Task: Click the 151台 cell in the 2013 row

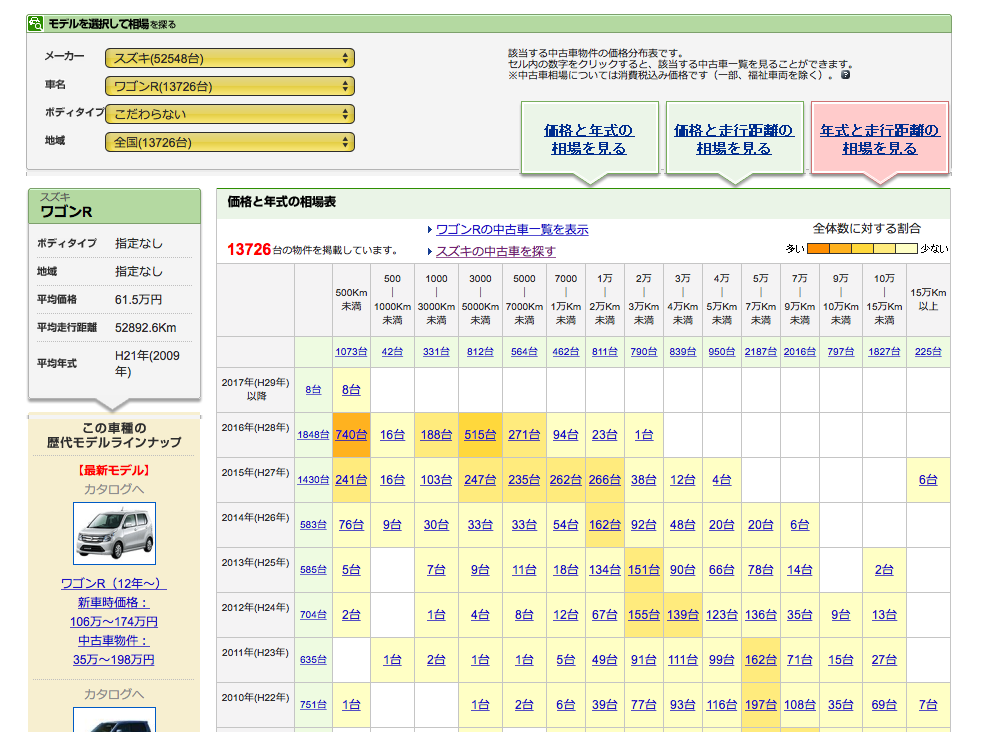Action: coord(643,570)
